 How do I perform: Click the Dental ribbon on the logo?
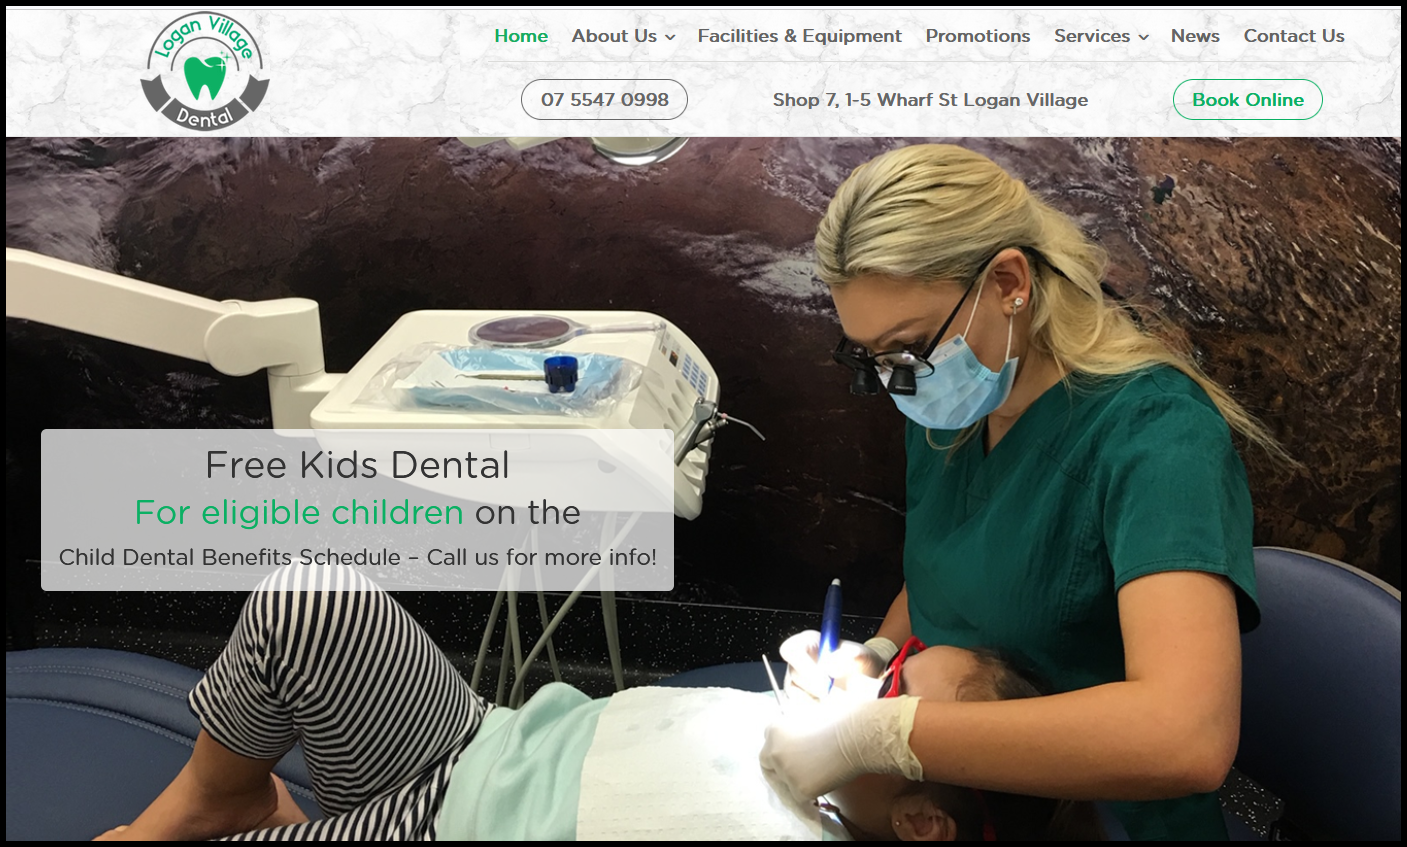(204, 114)
